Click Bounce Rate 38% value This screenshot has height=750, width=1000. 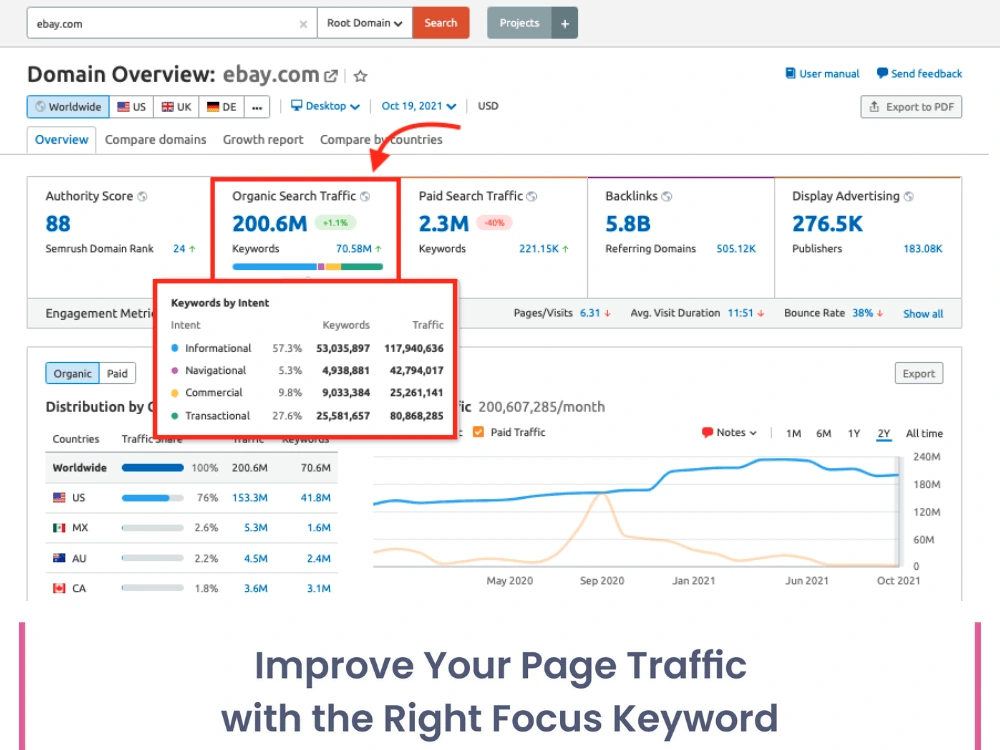(863, 313)
